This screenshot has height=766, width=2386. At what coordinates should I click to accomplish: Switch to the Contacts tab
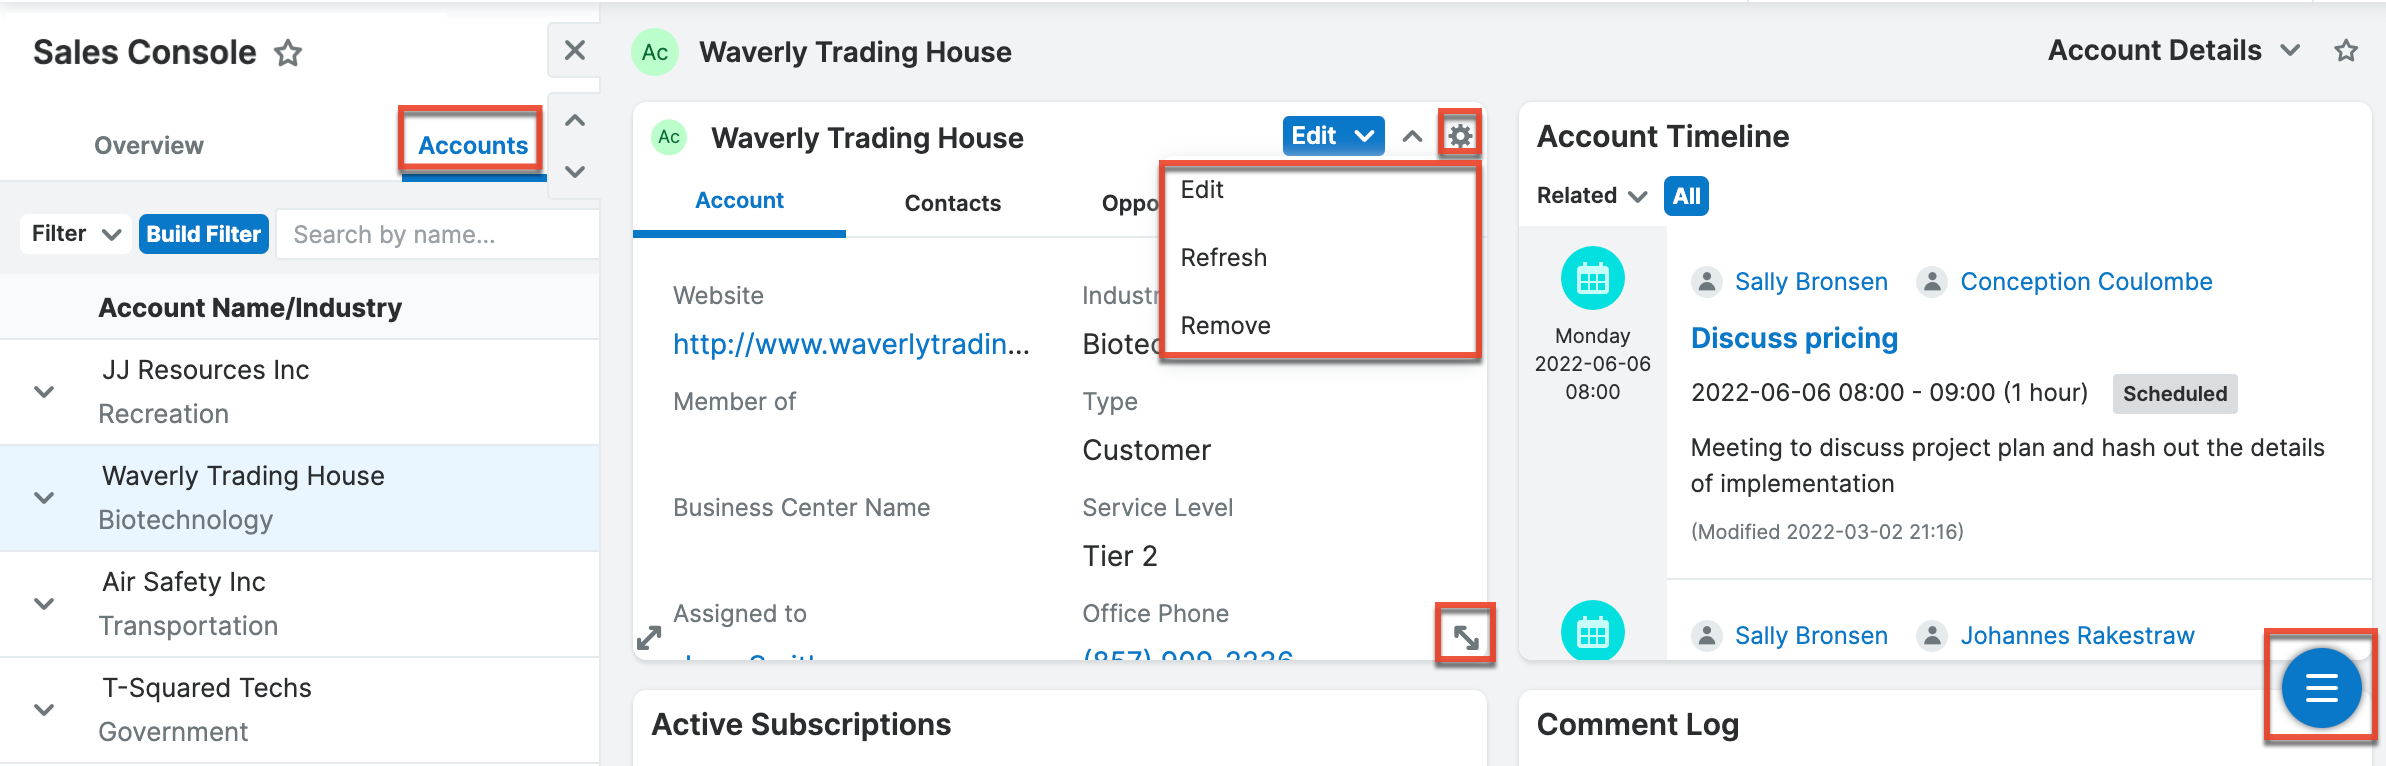click(952, 202)
